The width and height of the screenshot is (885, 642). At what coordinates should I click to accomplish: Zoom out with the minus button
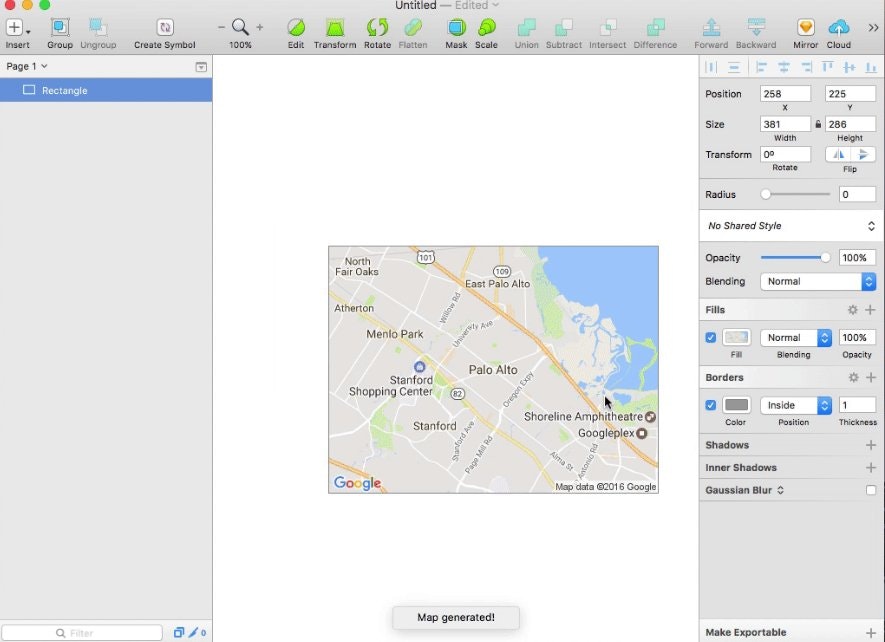(221, 27)
